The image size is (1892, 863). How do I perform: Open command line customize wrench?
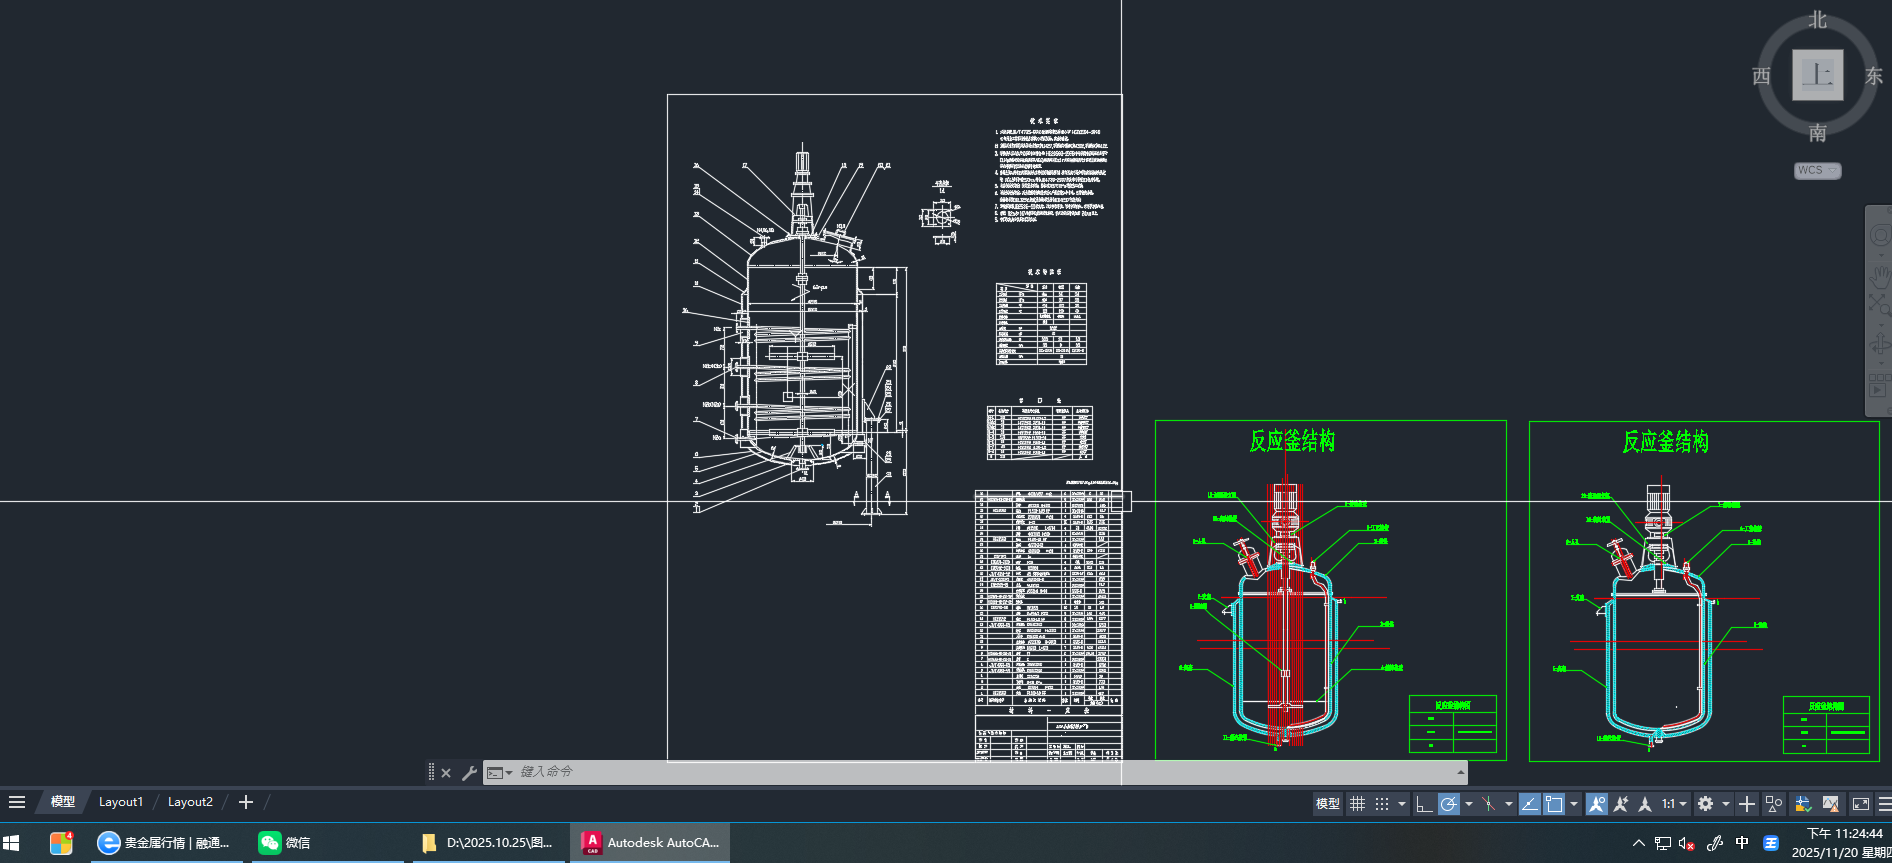coord(469,773)
